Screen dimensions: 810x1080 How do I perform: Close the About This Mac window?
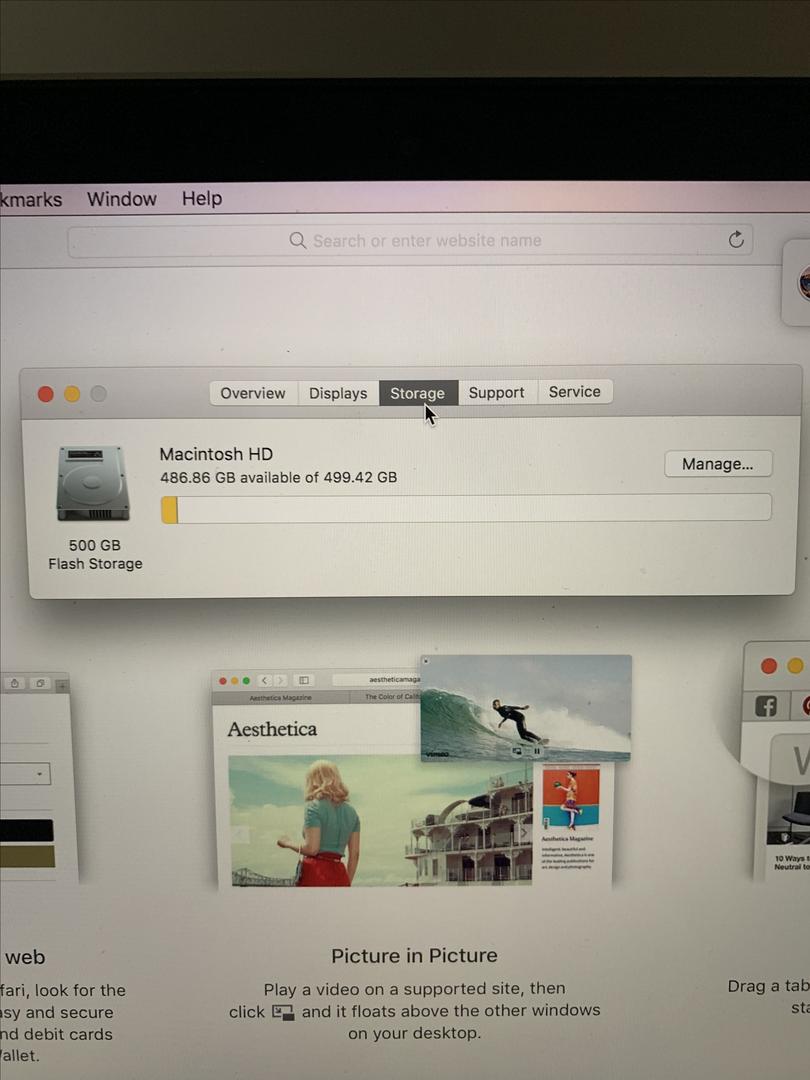pos(46,394)
